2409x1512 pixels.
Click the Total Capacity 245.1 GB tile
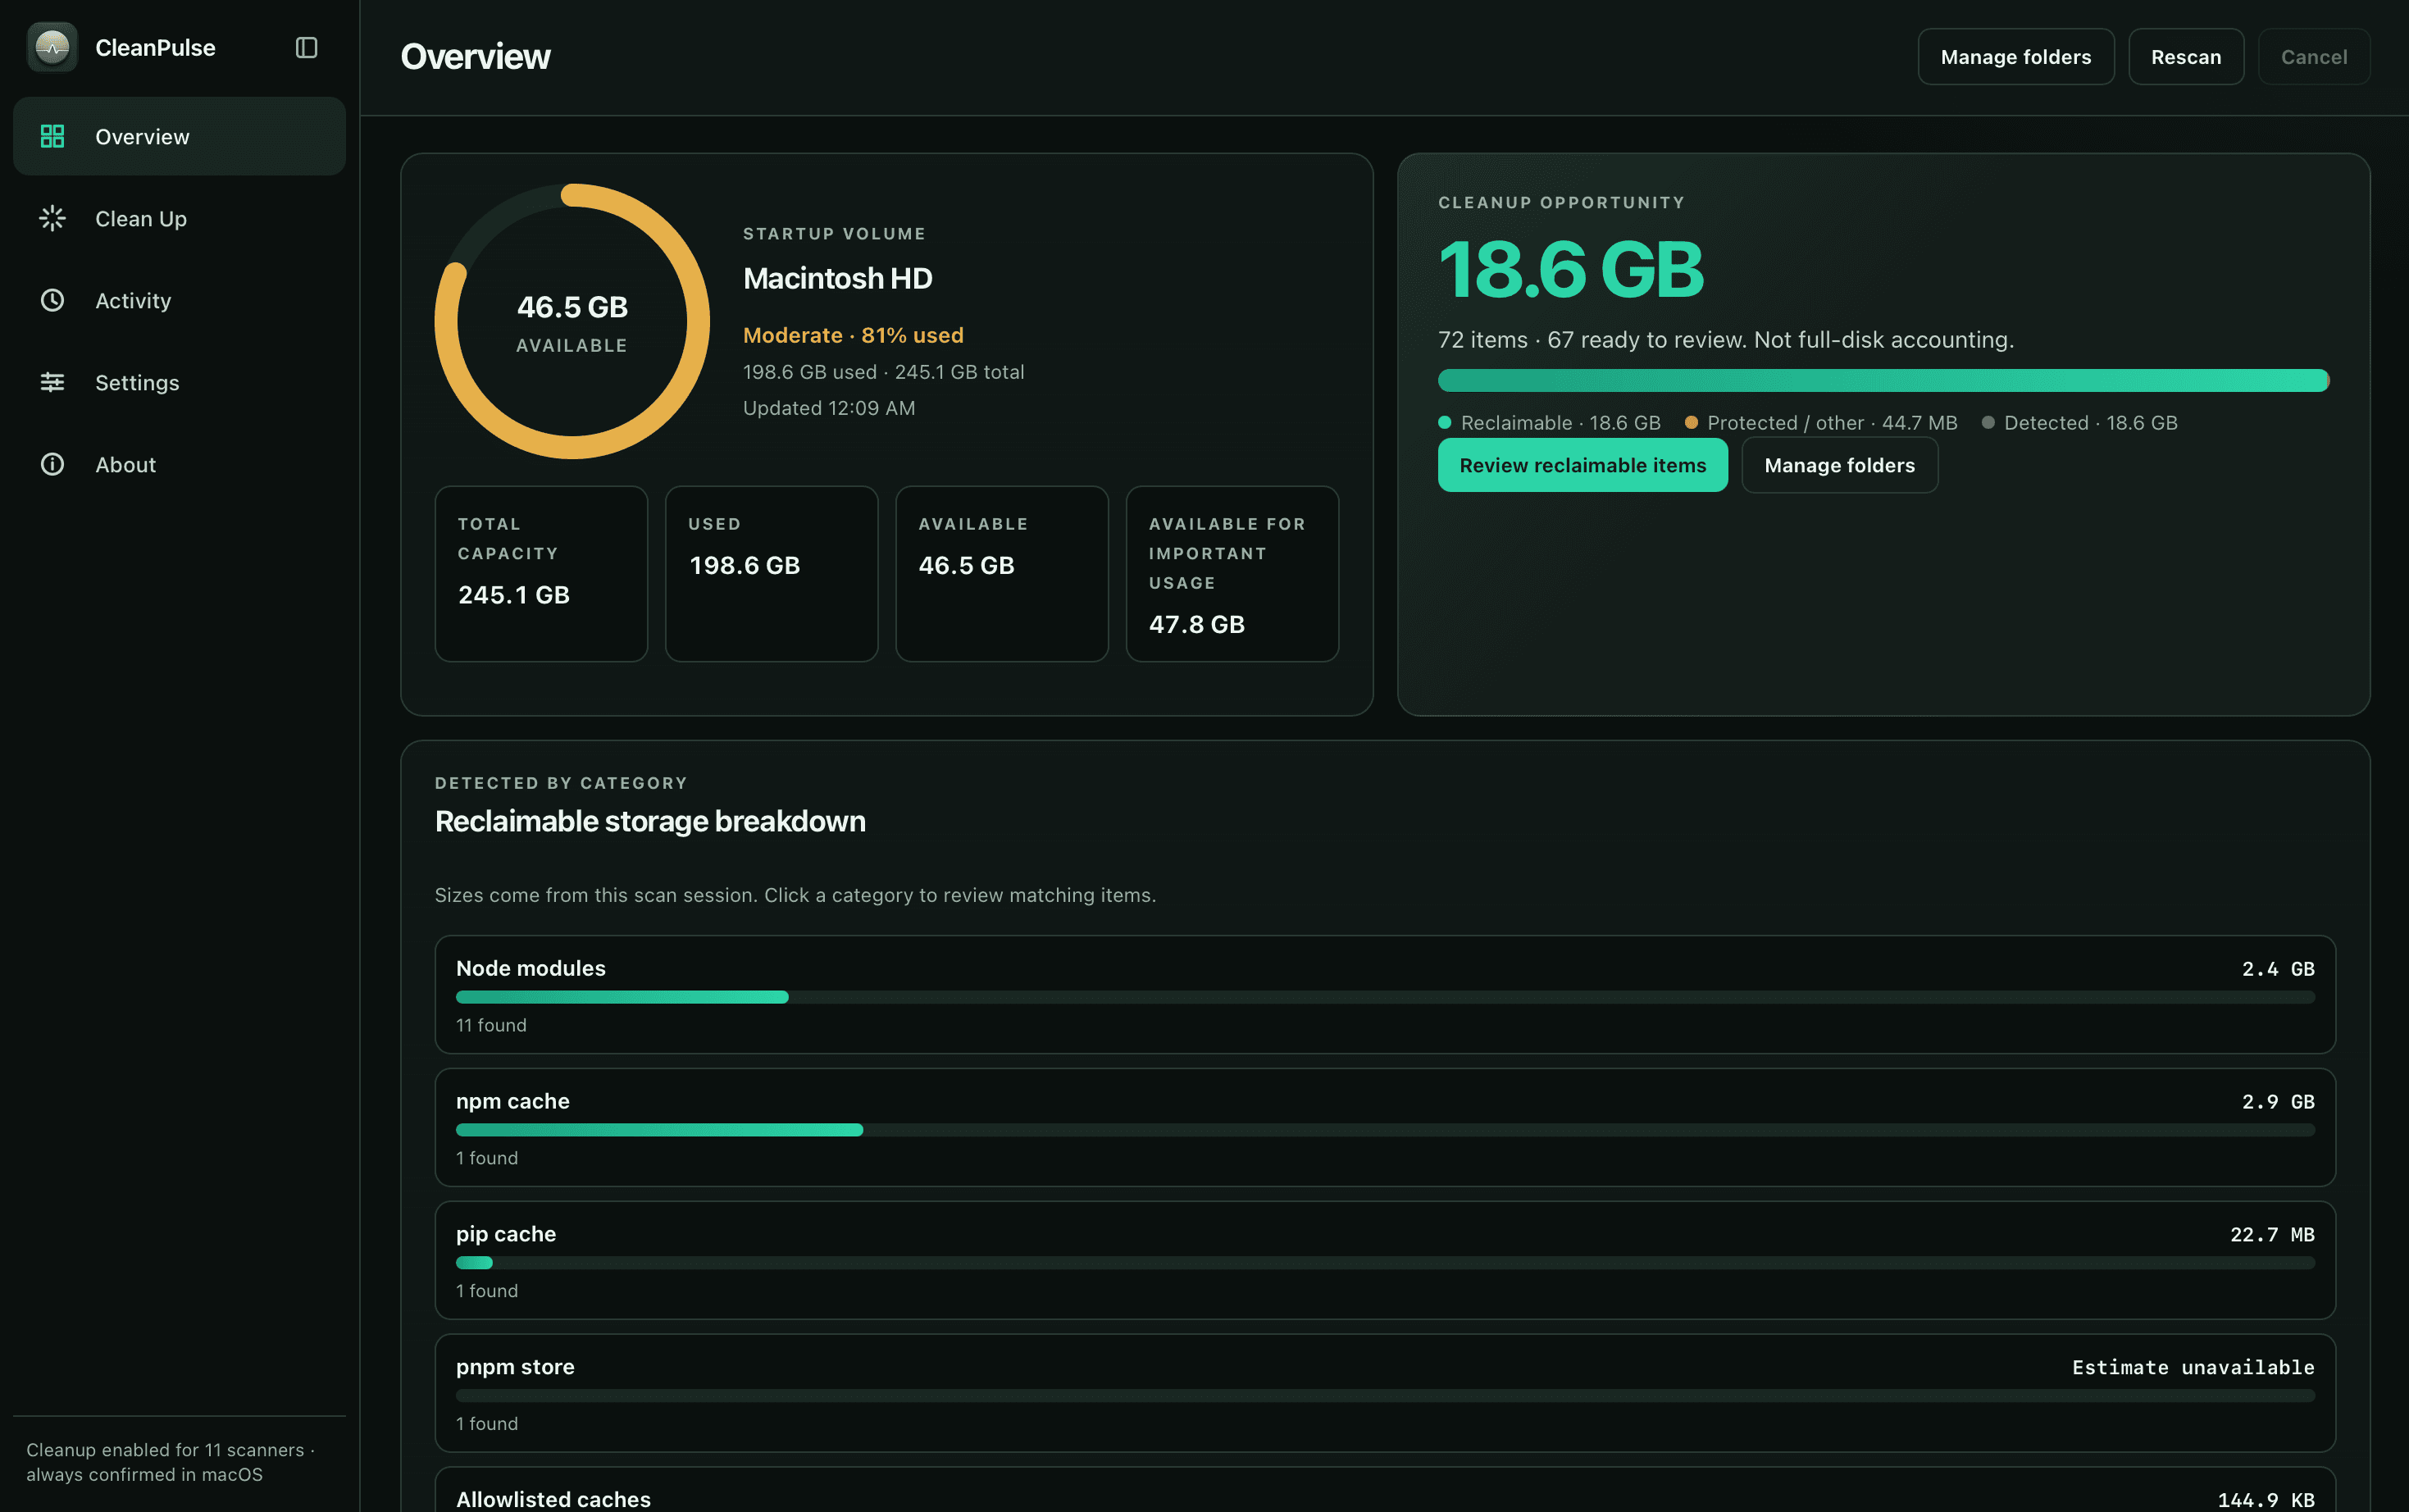click(x=541, y=574)
